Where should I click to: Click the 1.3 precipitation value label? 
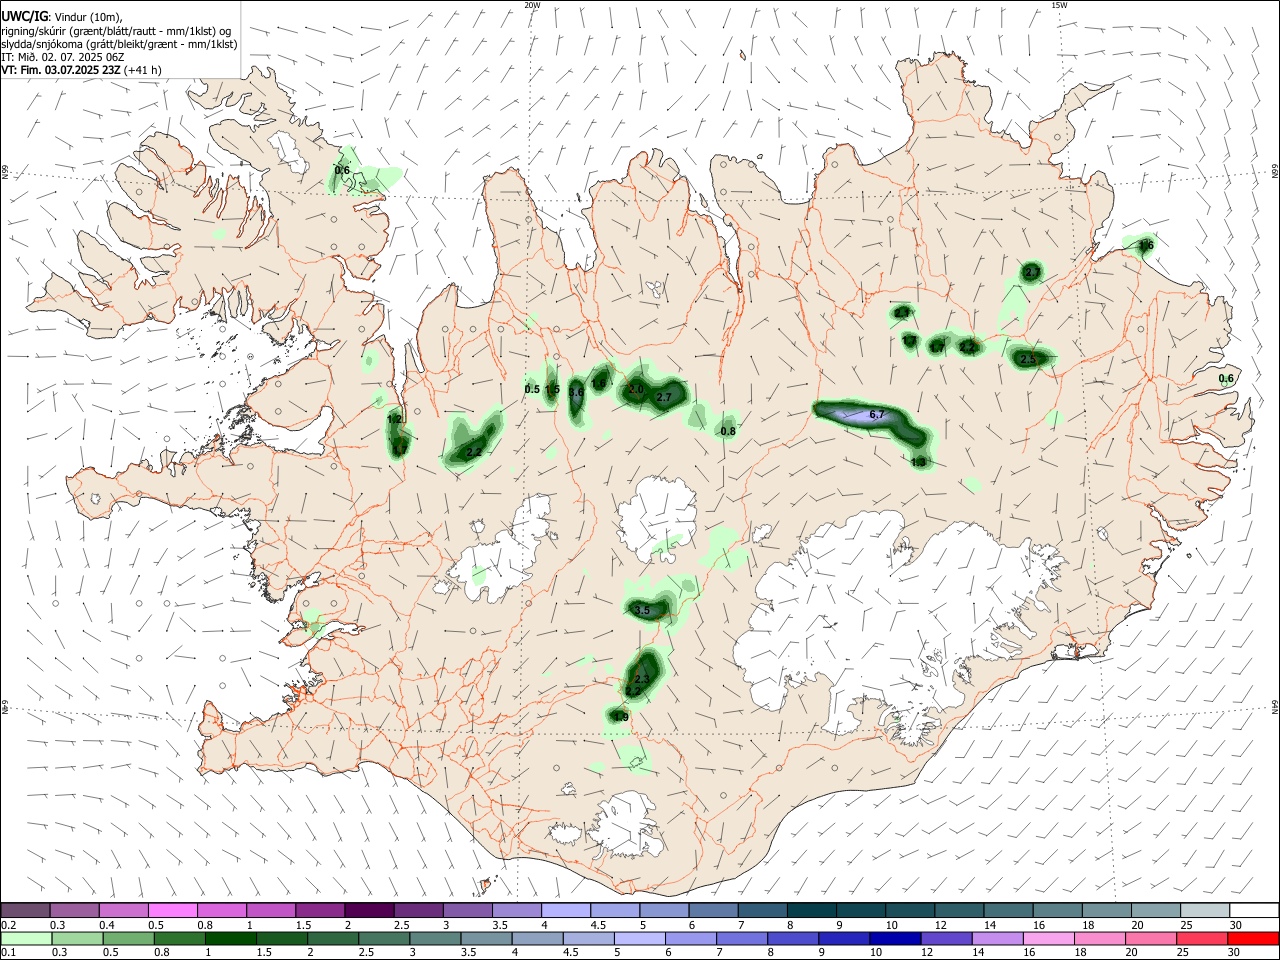919,462
